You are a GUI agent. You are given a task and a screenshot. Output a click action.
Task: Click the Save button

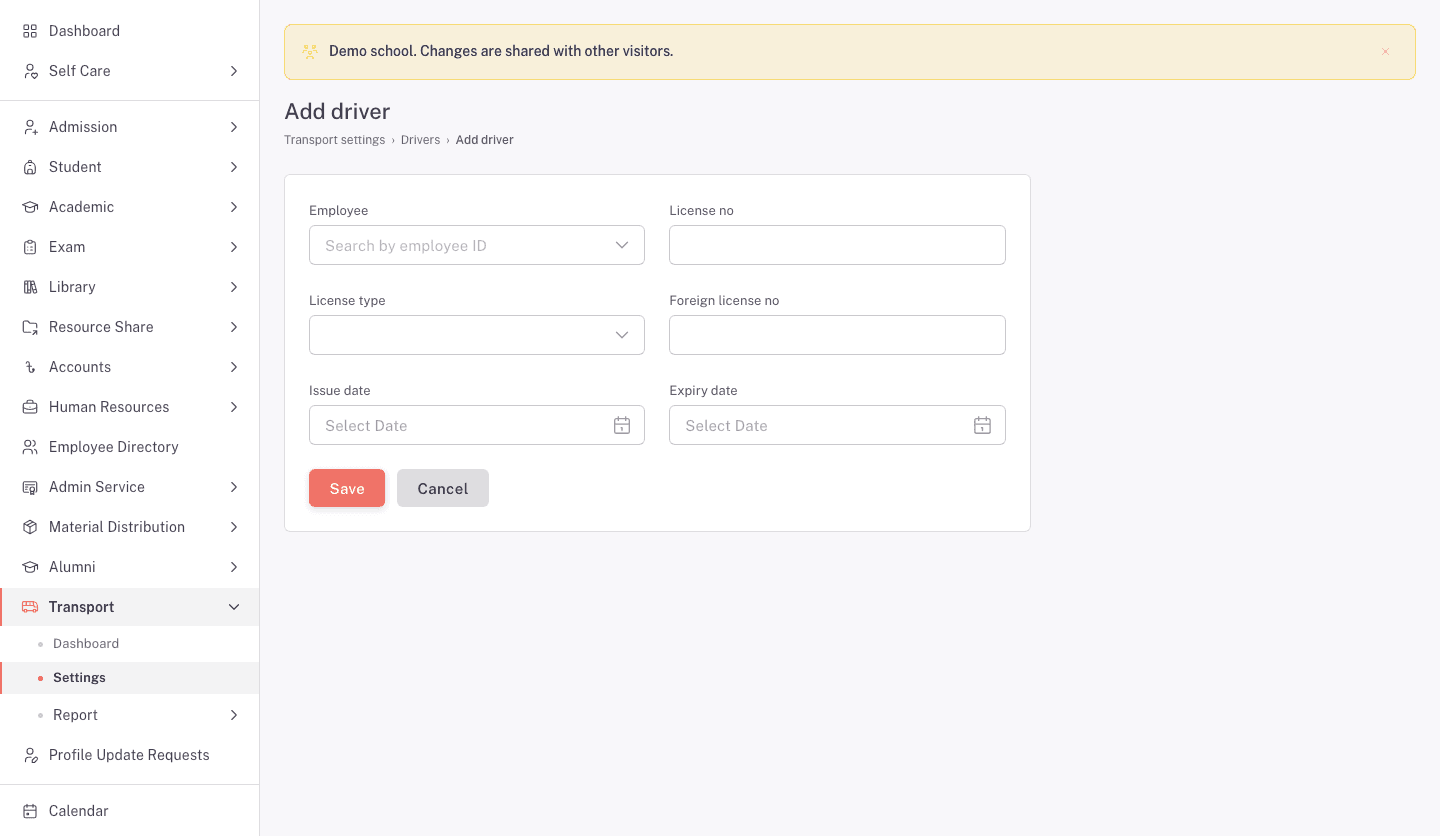[347, 488]
